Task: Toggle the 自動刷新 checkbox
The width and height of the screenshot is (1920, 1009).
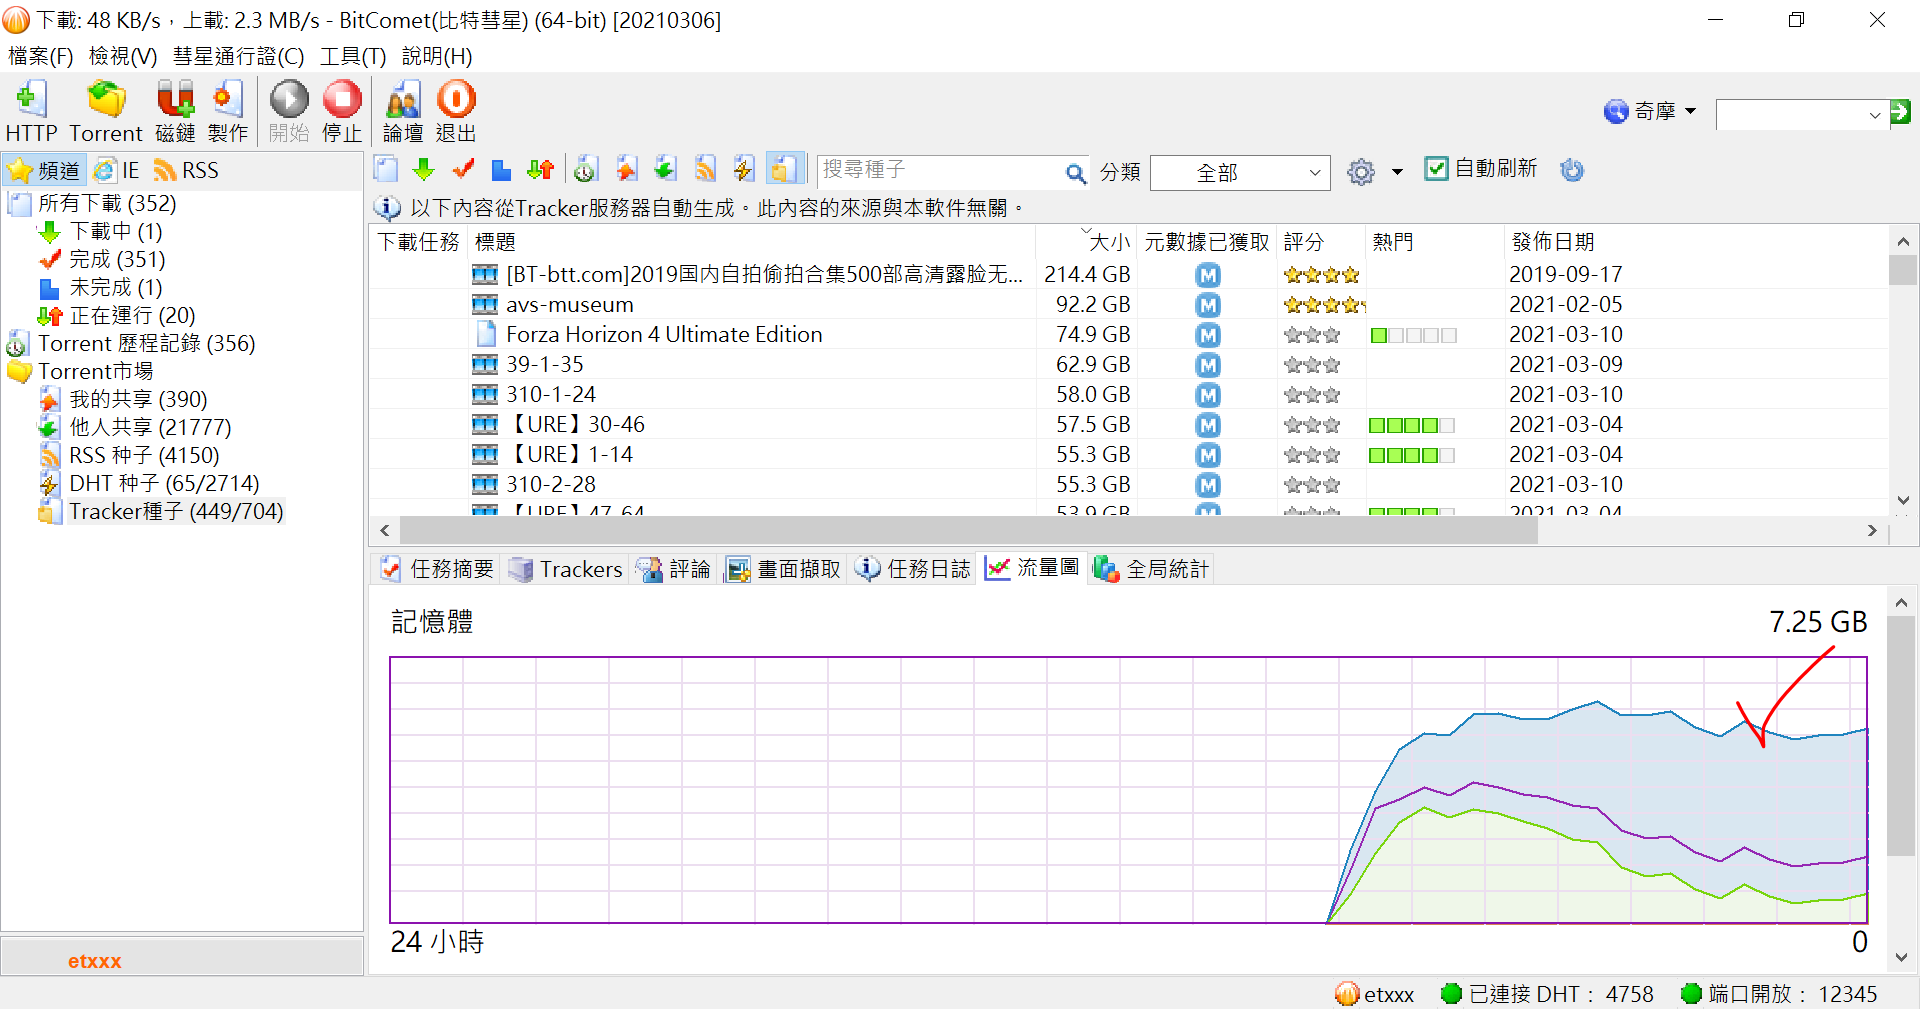Action: click(x=1436, y=169)
